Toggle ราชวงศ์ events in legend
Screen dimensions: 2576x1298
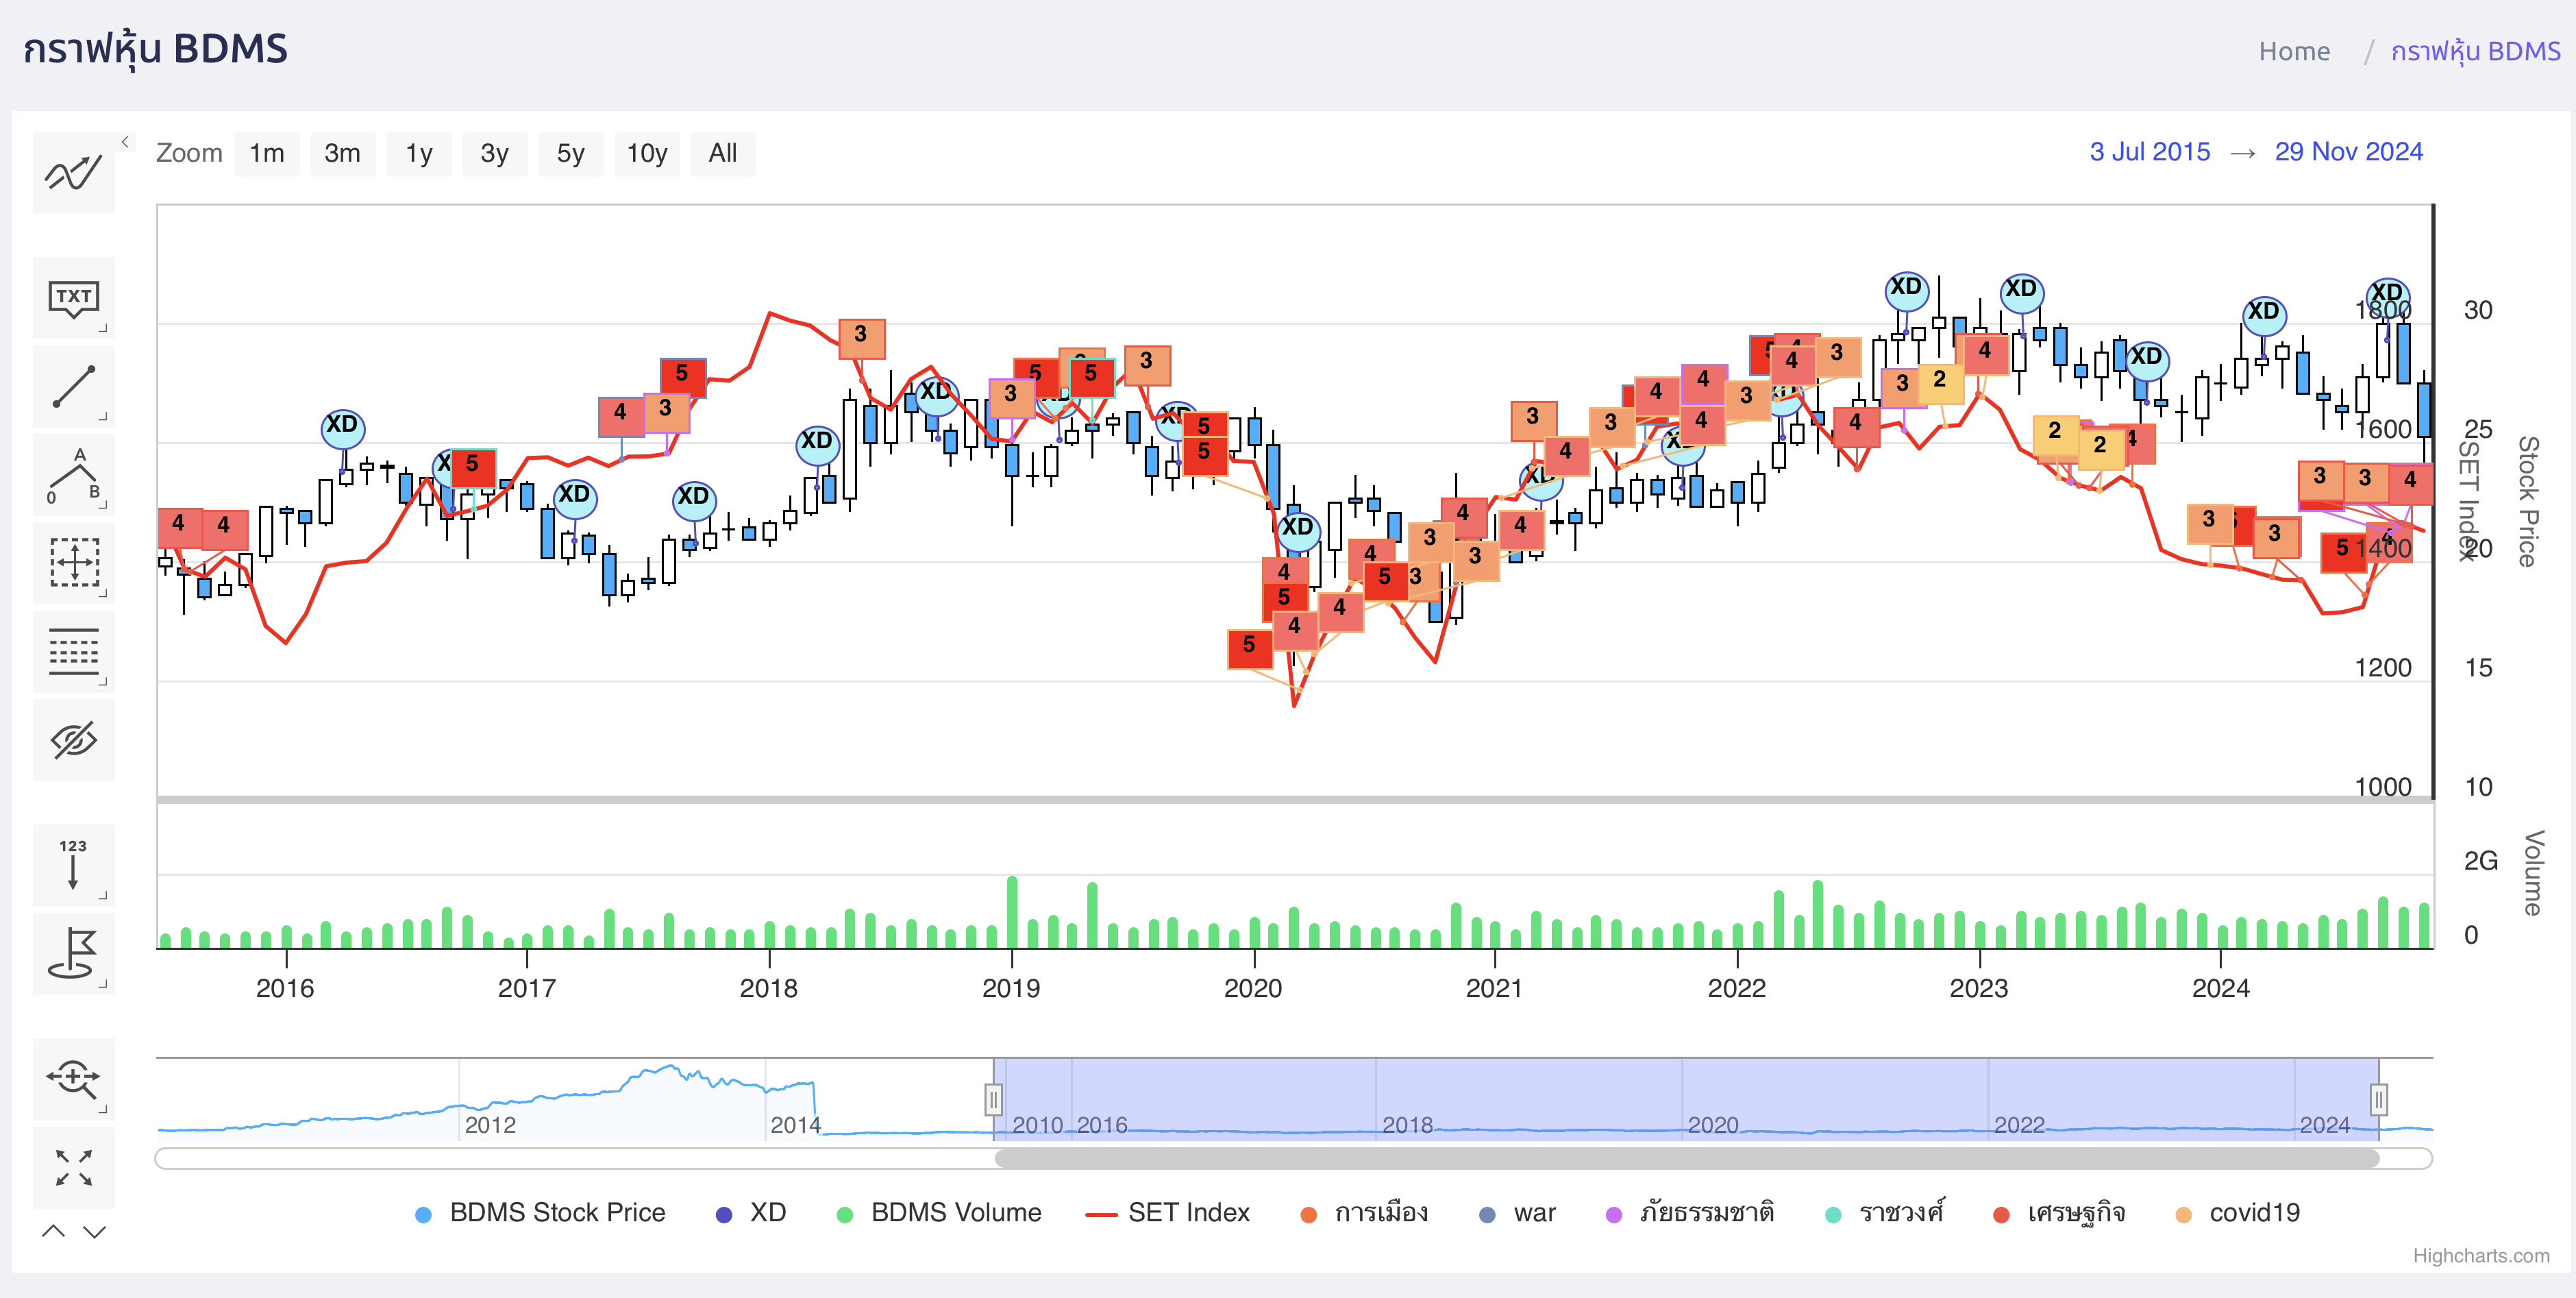[1885, 1213]
